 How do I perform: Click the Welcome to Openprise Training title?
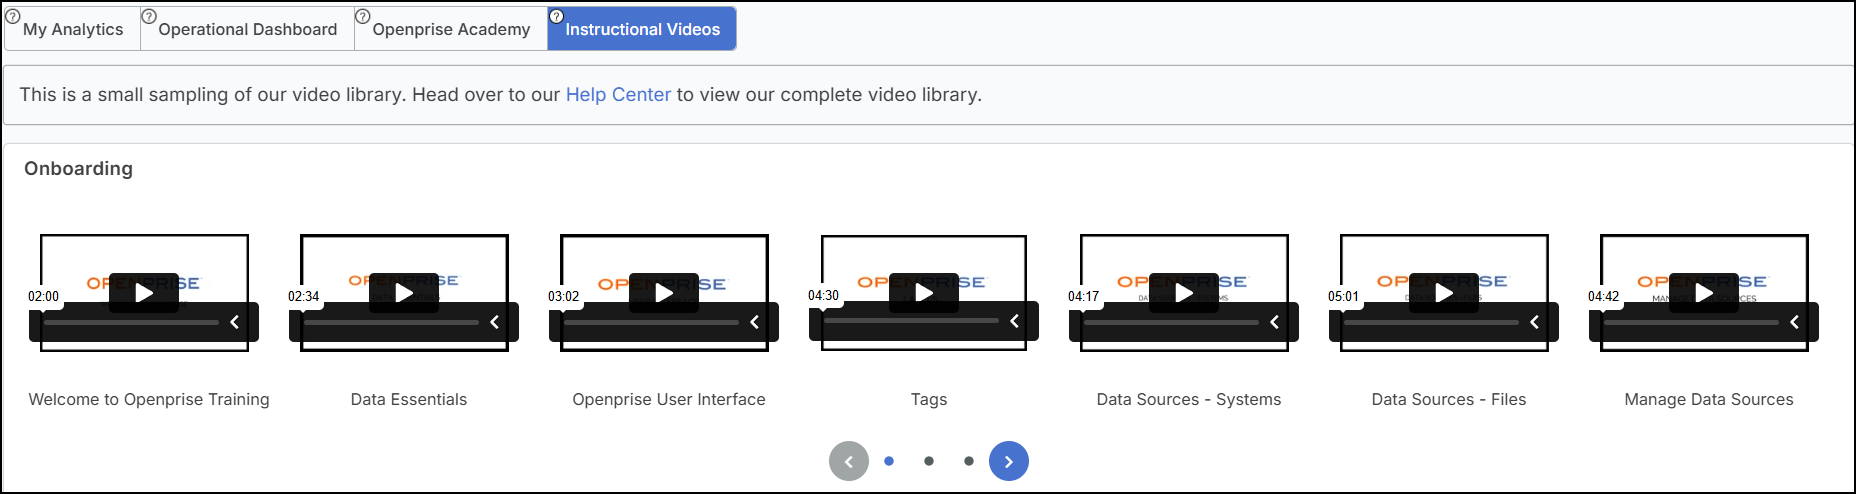[149, 399]
